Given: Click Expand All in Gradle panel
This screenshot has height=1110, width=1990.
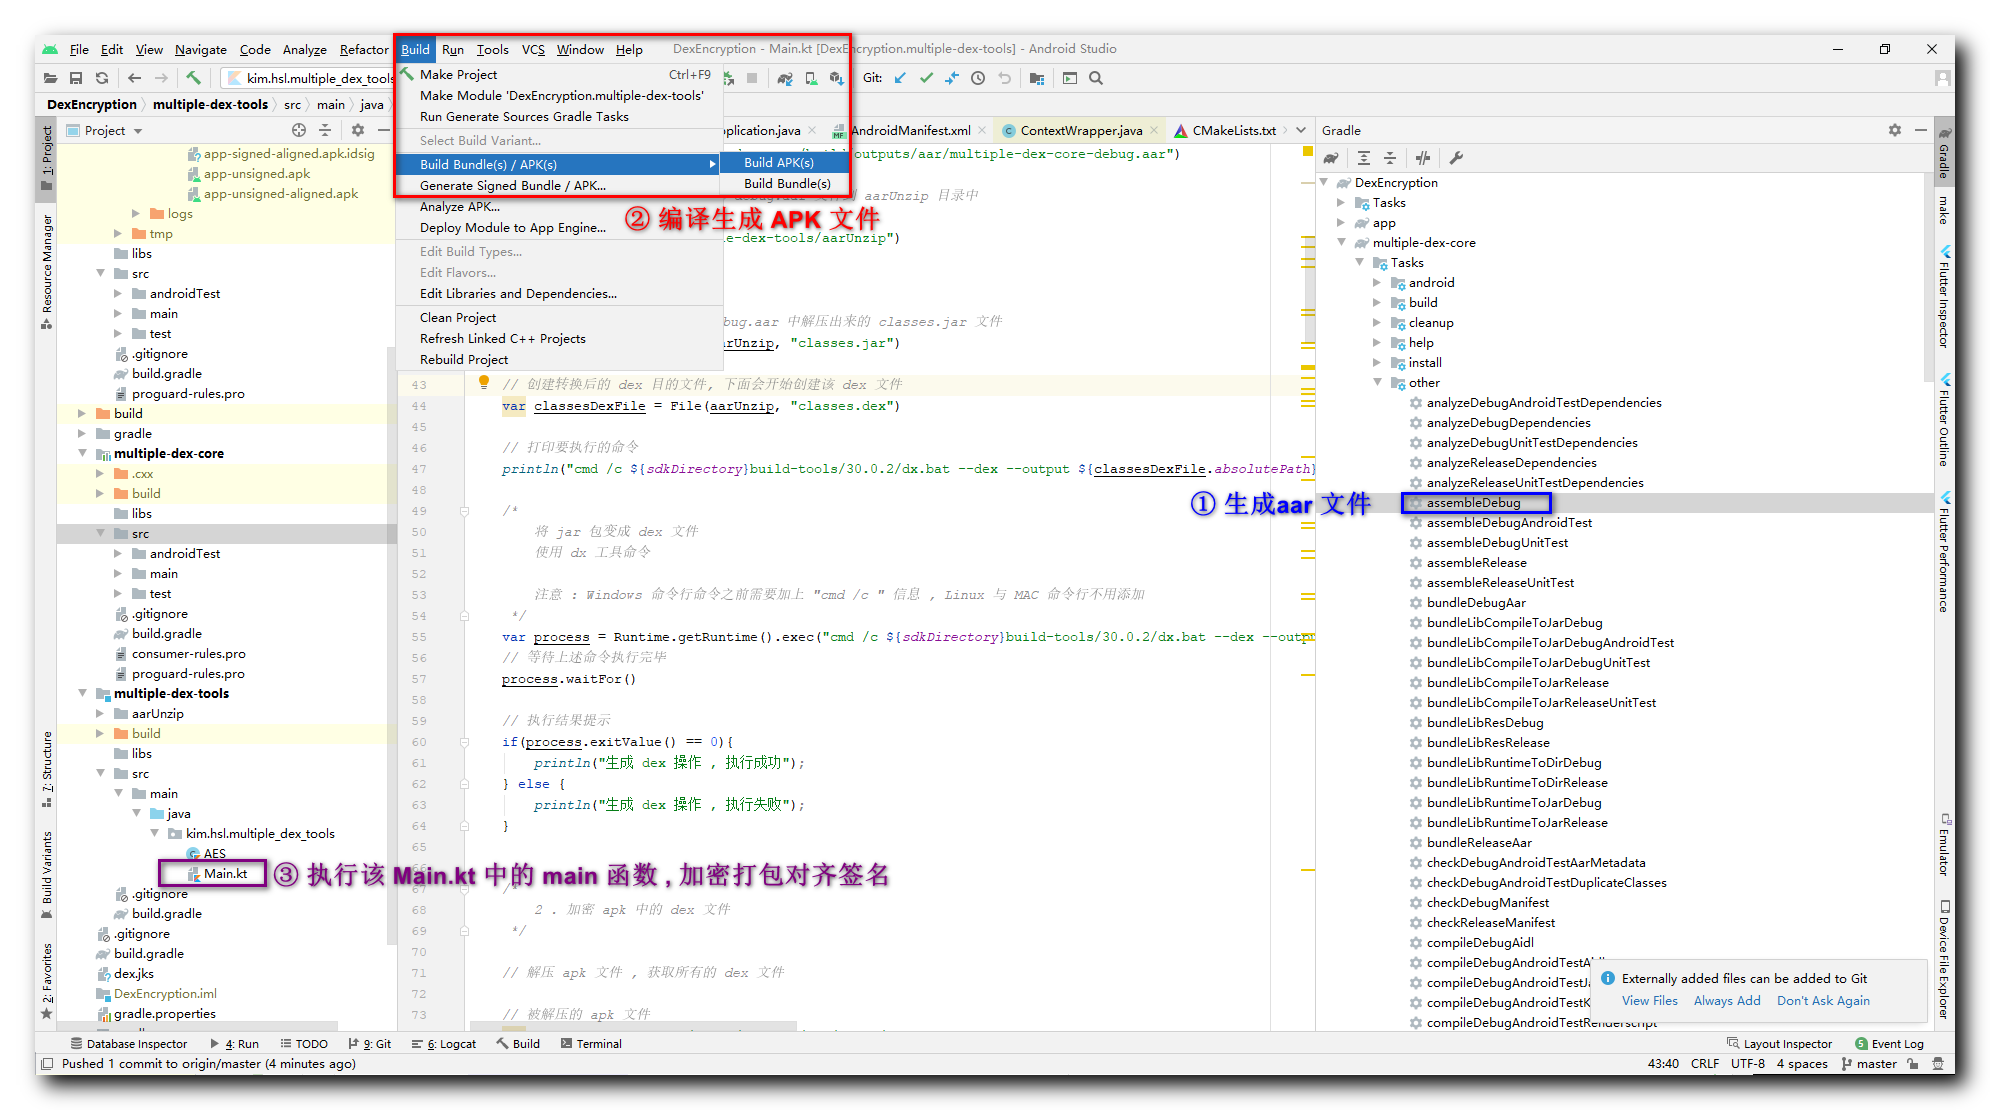Looking at the screenshot, I should click(x=1364, y=158).
